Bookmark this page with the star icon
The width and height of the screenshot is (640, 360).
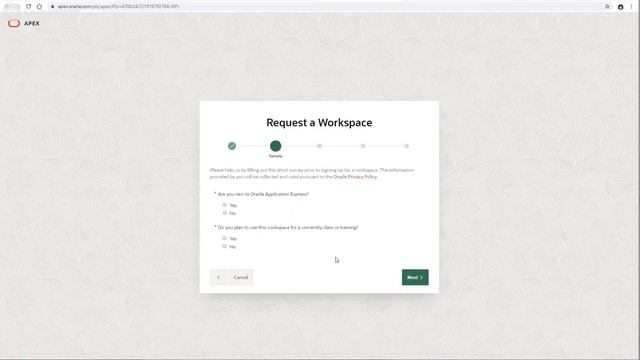[607, 7]
